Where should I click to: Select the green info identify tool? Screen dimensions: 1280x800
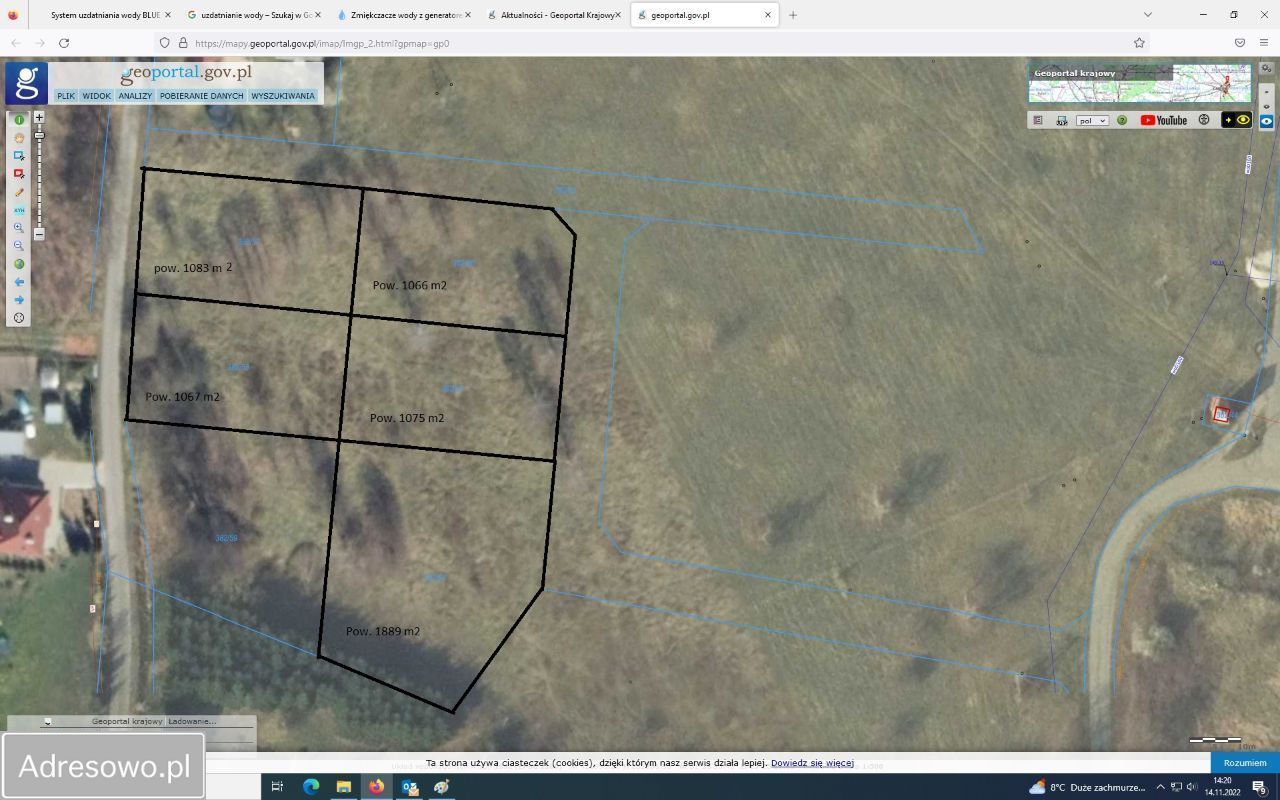pos(19,120)
